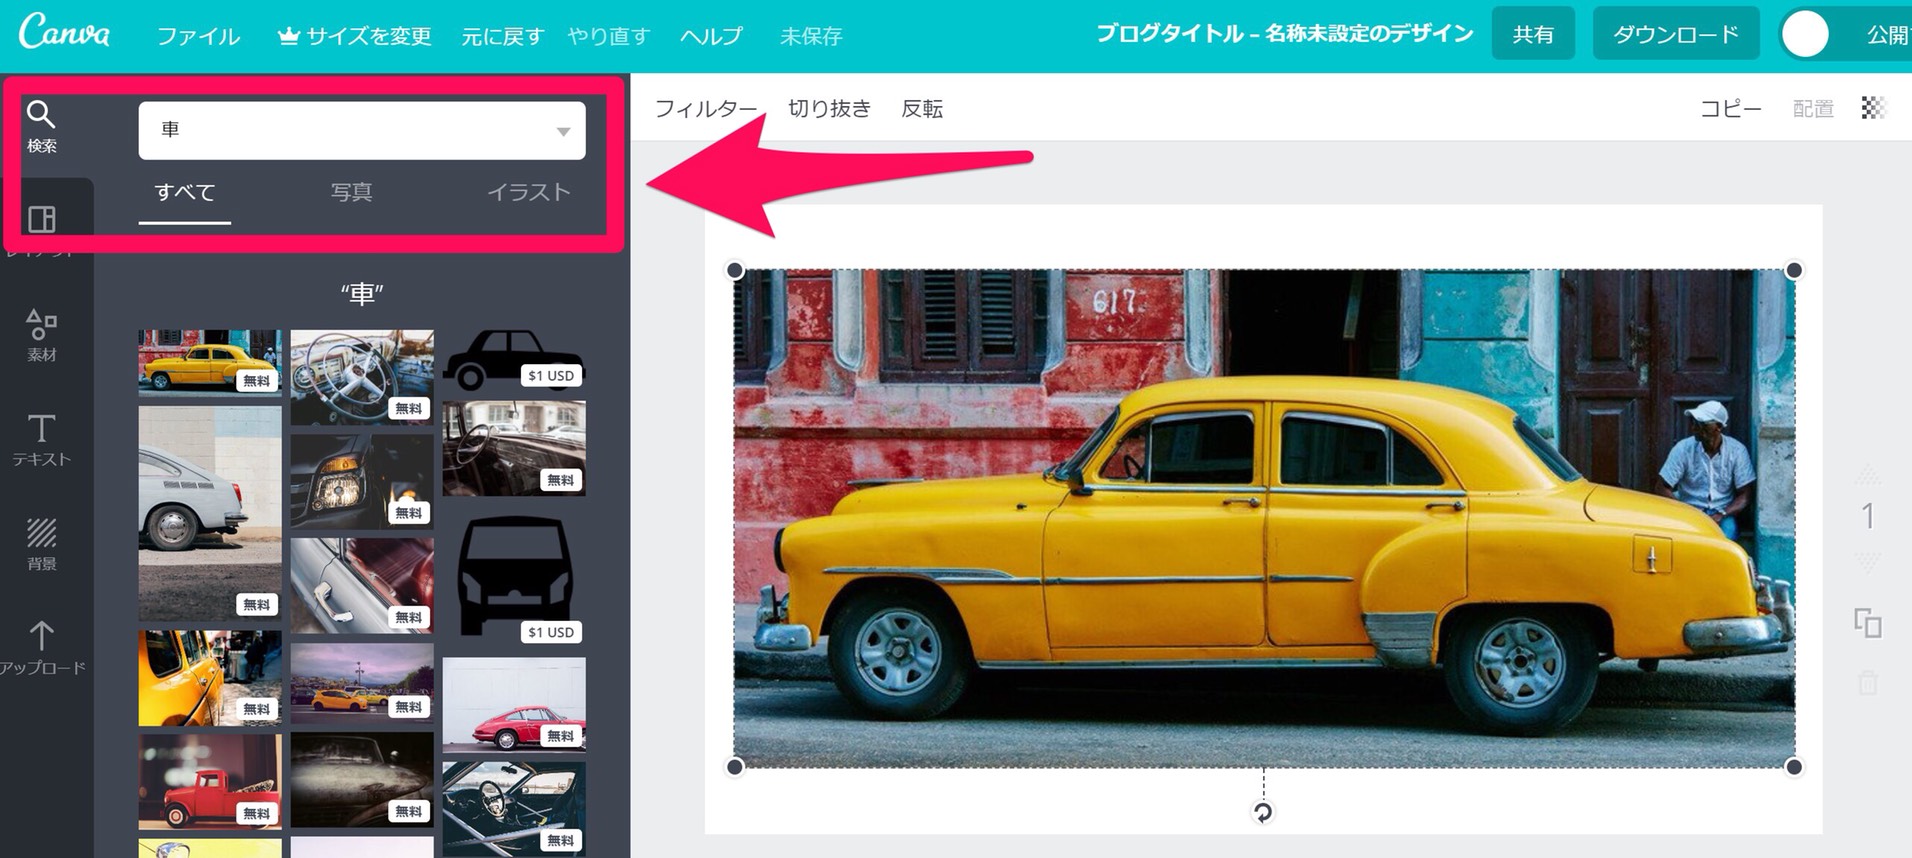Select the black van front silhouette thumbnail

[x=514, y=576]
